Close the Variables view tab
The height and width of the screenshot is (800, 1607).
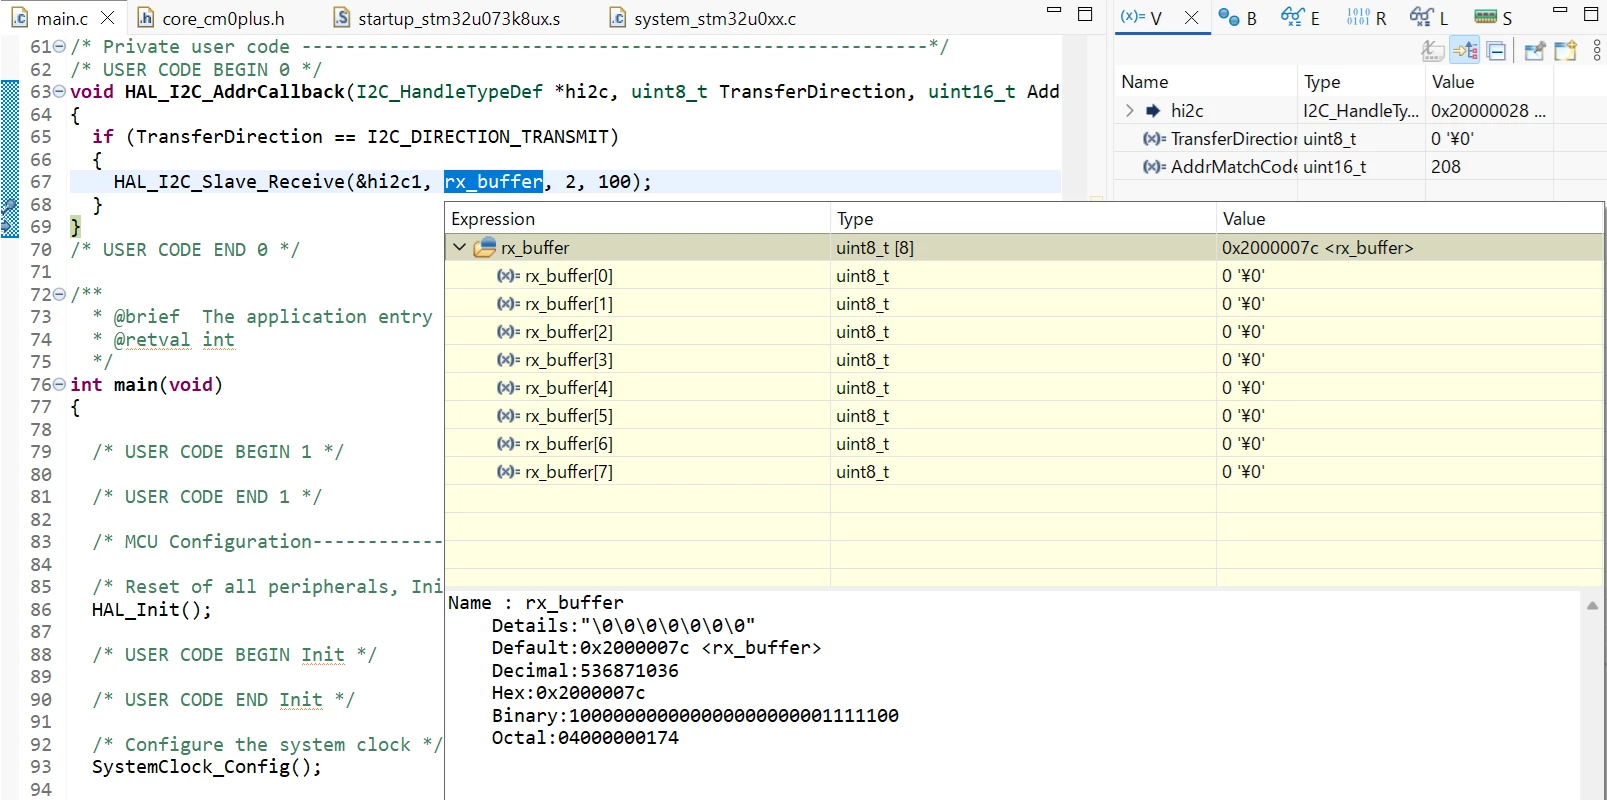point(1191,18)
